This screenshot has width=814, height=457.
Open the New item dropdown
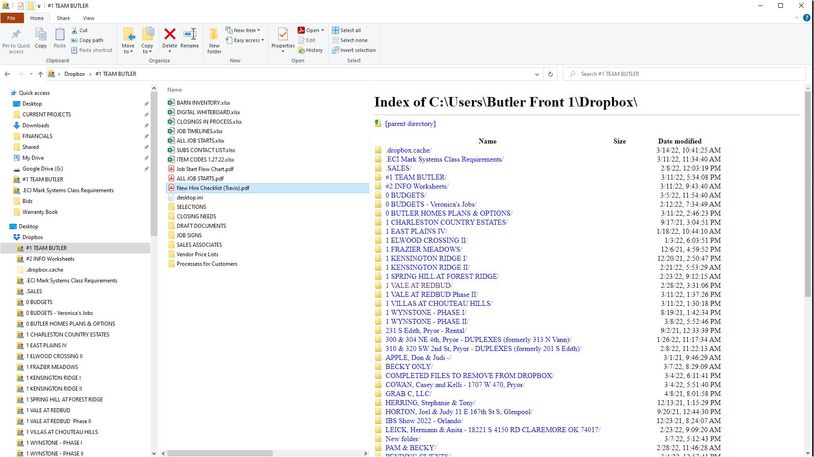[x=244, y=30]
